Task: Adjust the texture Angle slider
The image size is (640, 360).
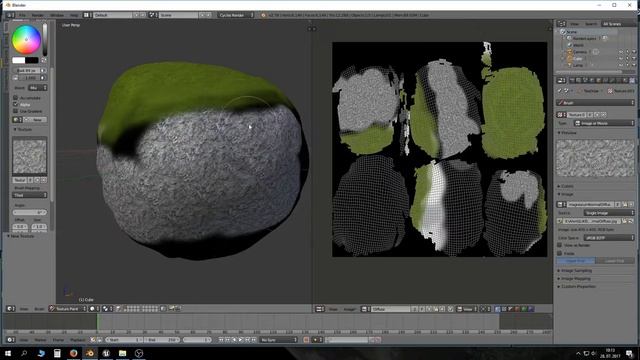Action: (29, 212)
